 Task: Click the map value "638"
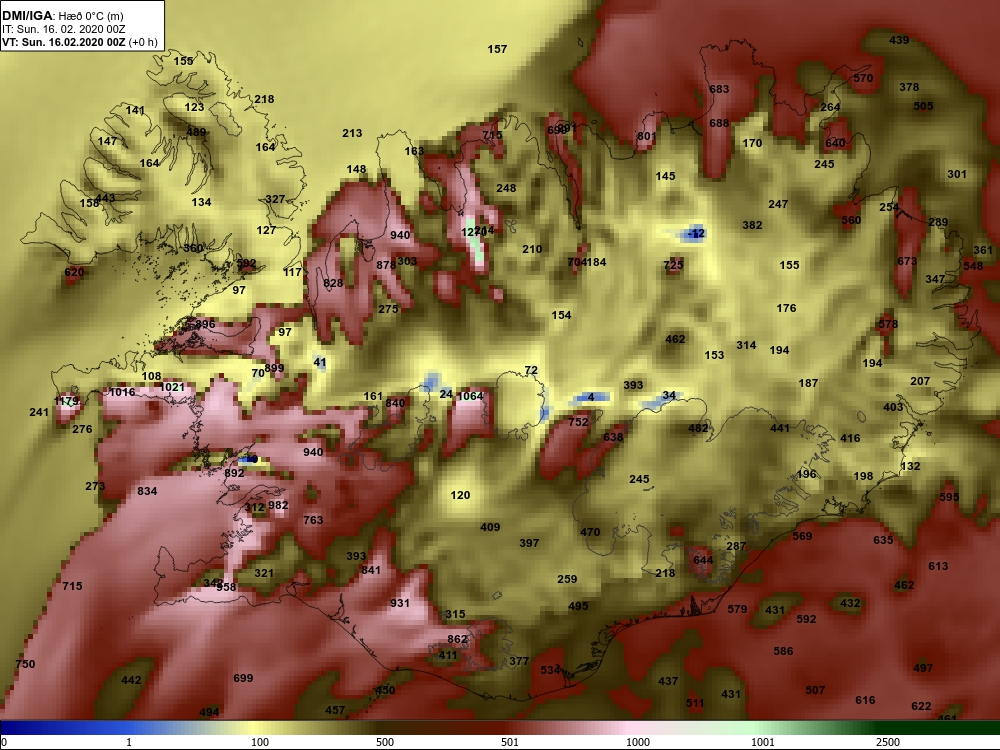(613, 438)
